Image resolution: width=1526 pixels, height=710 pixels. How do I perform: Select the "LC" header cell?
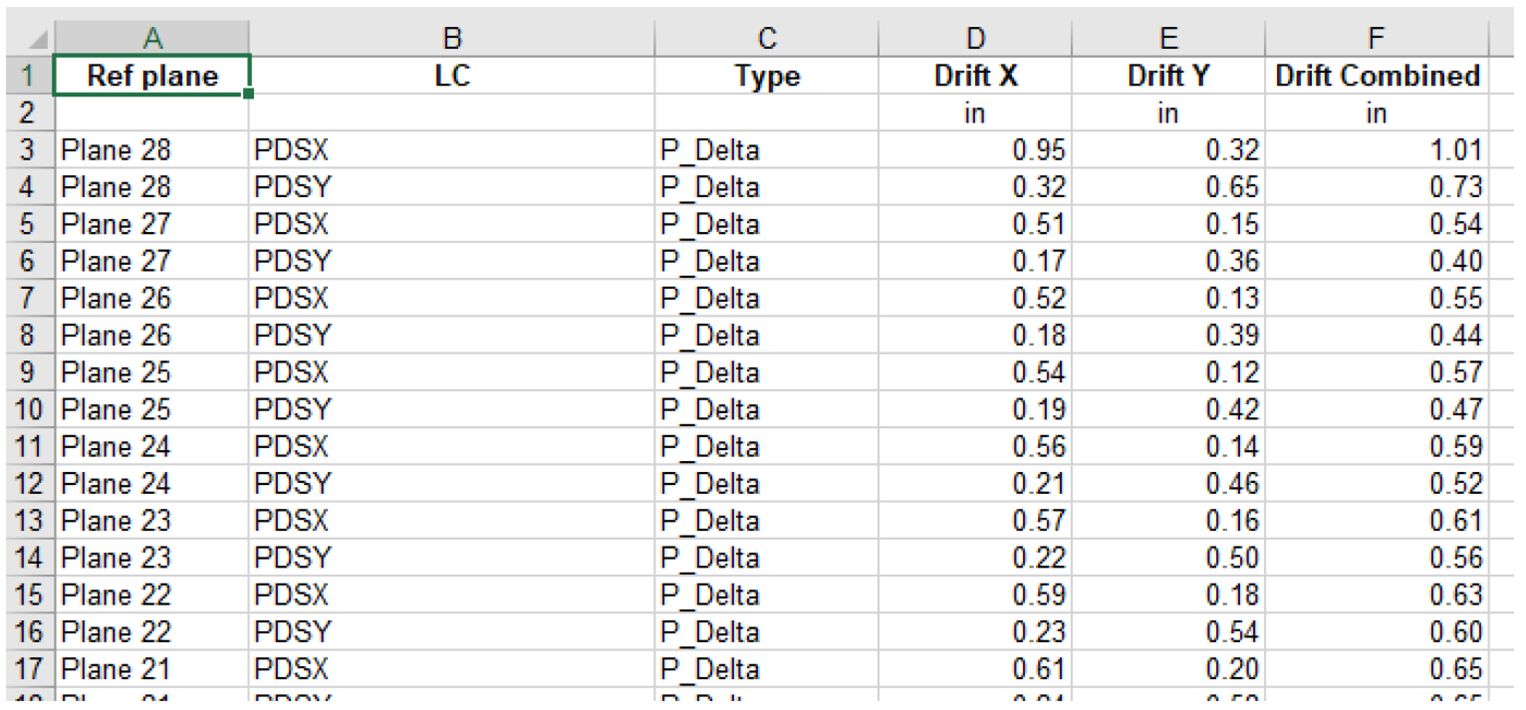click(x=452, y=76)
